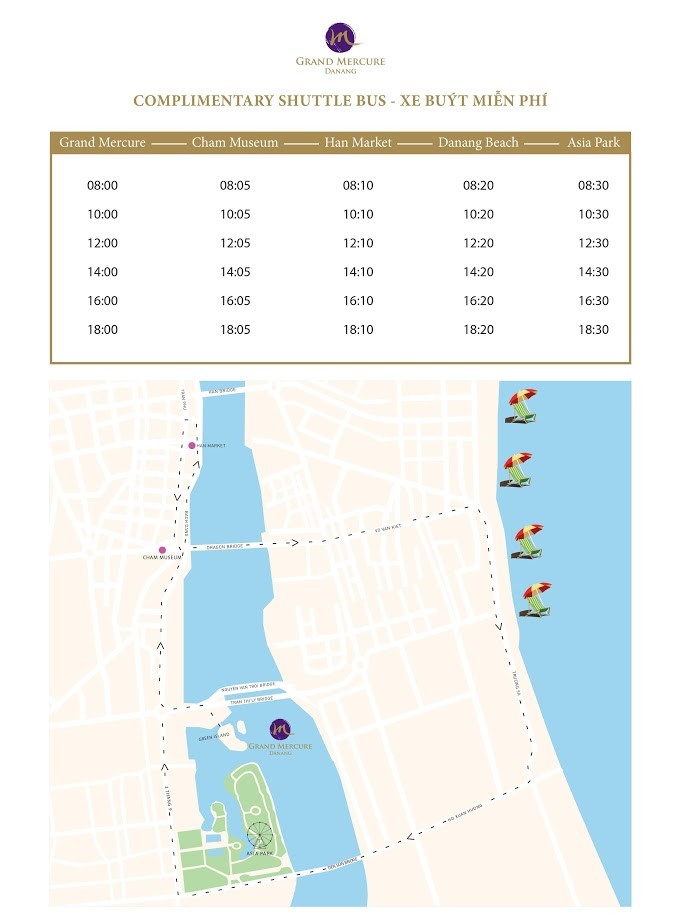Screen dimensions: 681x916
Task: Click the Vo Van Kiet street label
Action: pyautogui.click(x=388, y=529)
